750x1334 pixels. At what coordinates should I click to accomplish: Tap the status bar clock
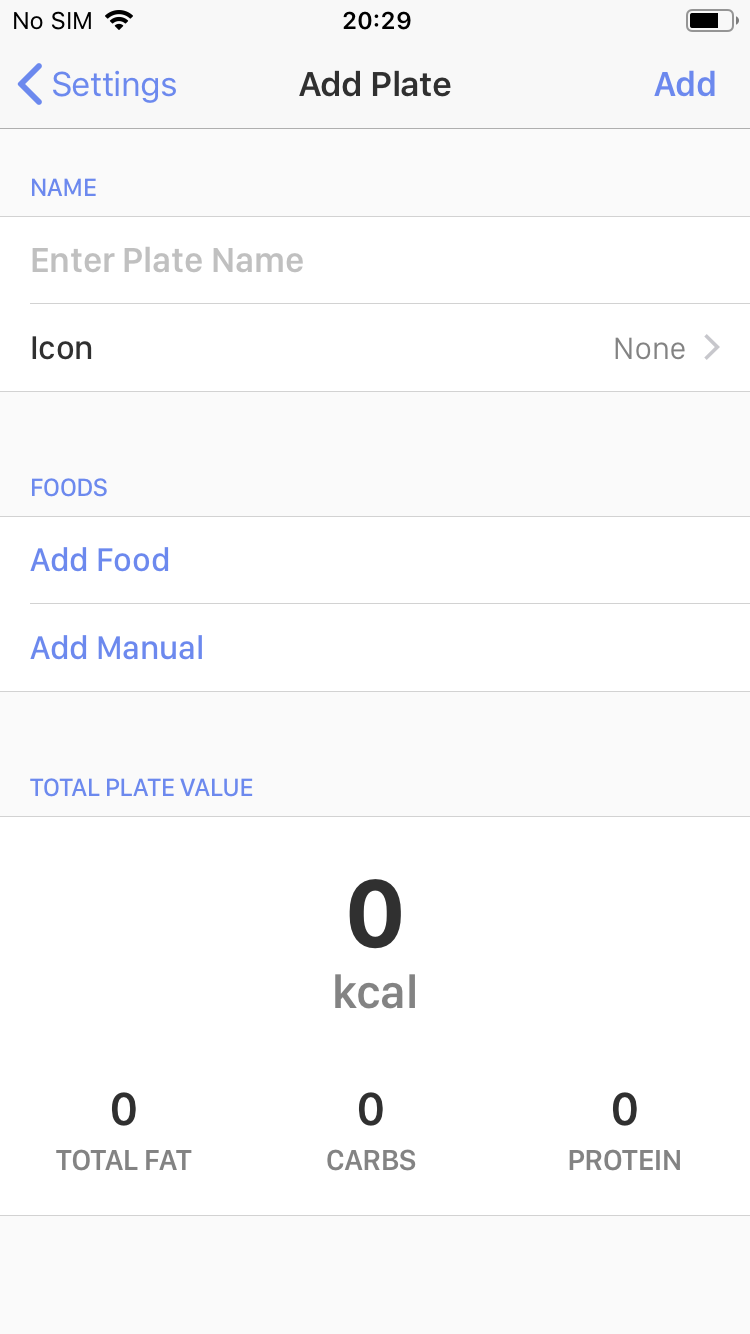375,20
